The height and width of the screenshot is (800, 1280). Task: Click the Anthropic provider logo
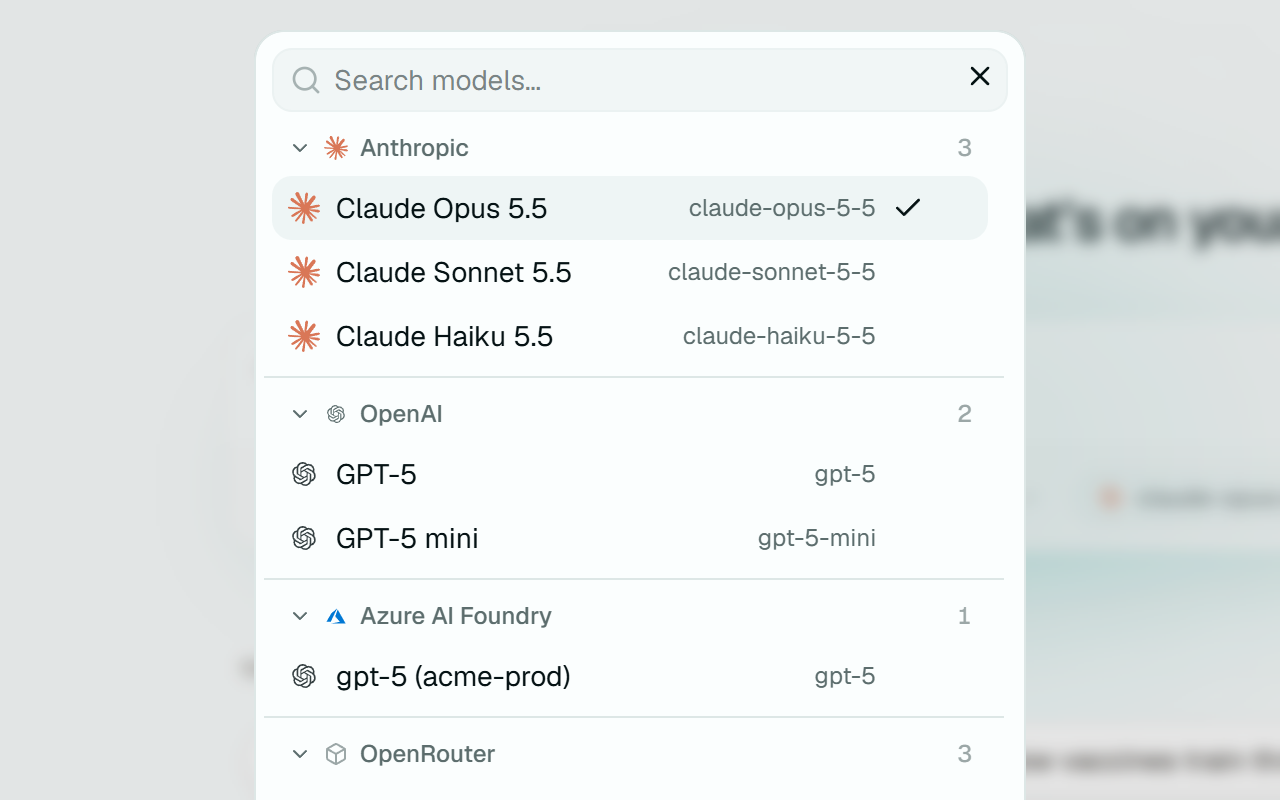point(336,148)
